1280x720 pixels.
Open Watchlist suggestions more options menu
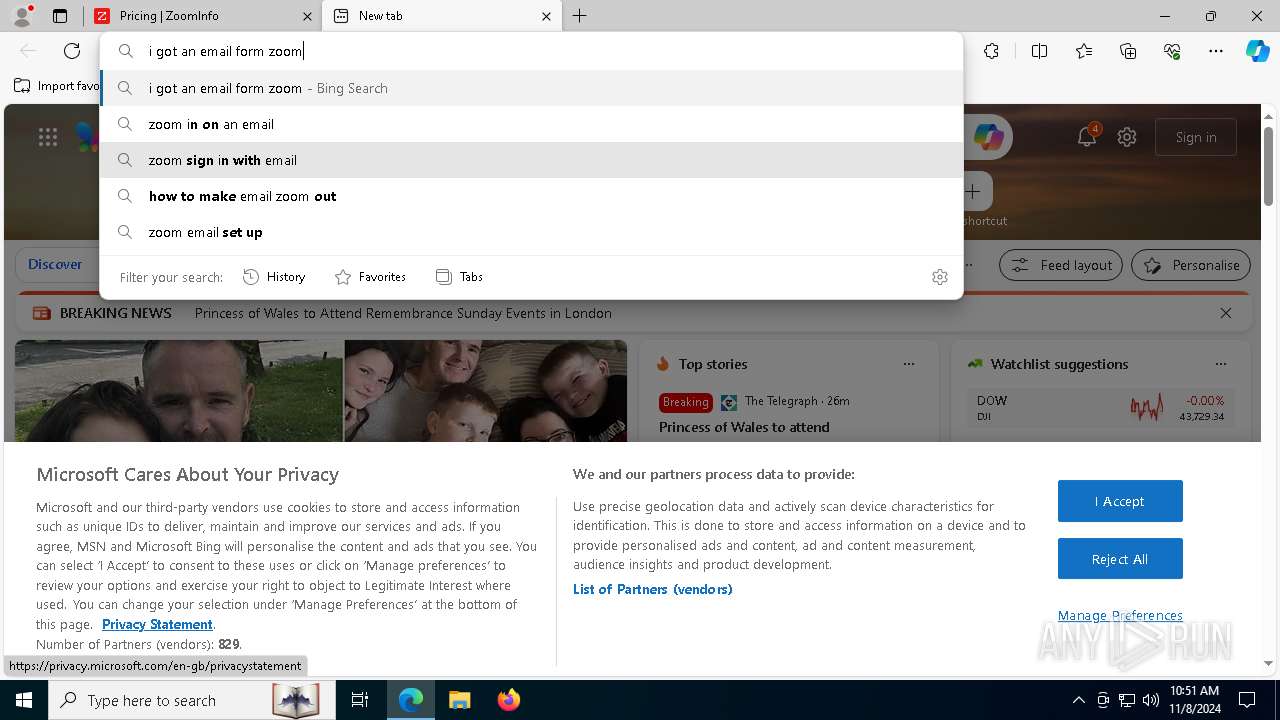(x=1221, y=364)
